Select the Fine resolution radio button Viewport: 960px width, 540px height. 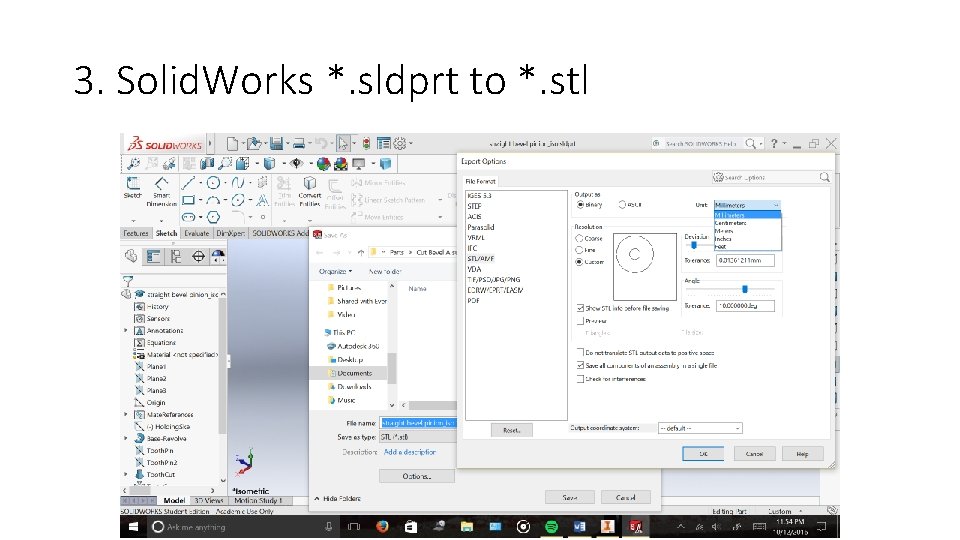(579, 250)
